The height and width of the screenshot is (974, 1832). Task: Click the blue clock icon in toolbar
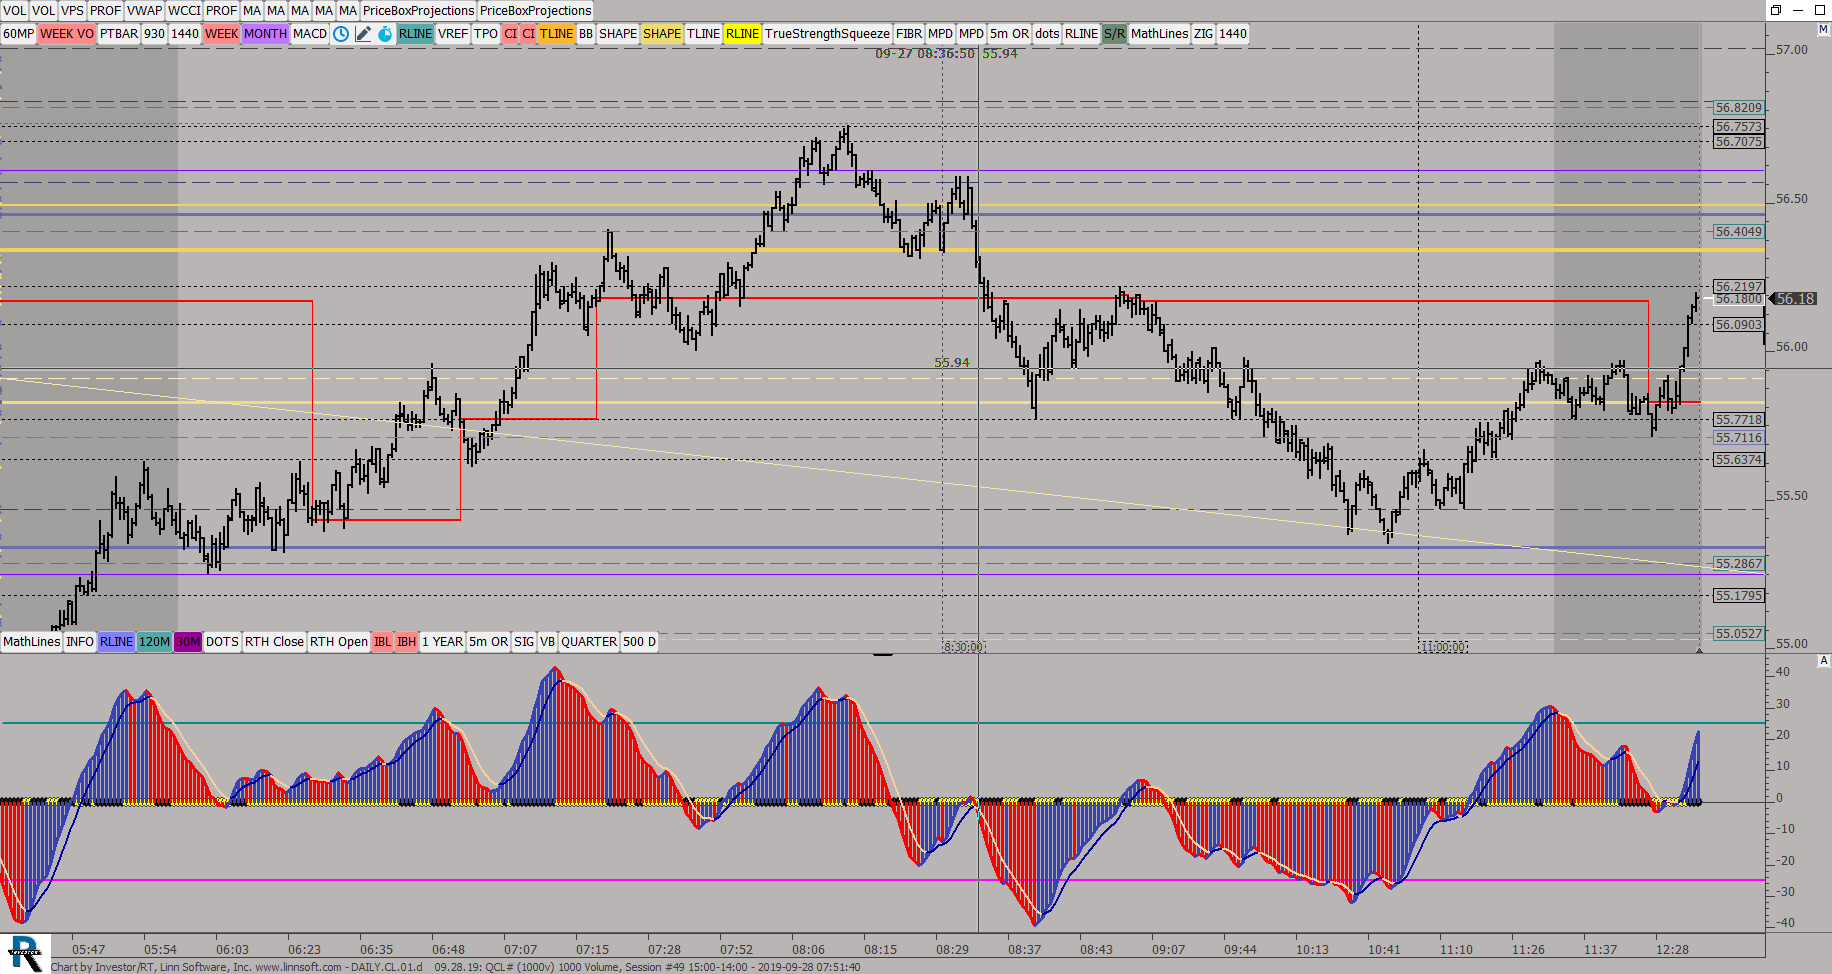341,34
